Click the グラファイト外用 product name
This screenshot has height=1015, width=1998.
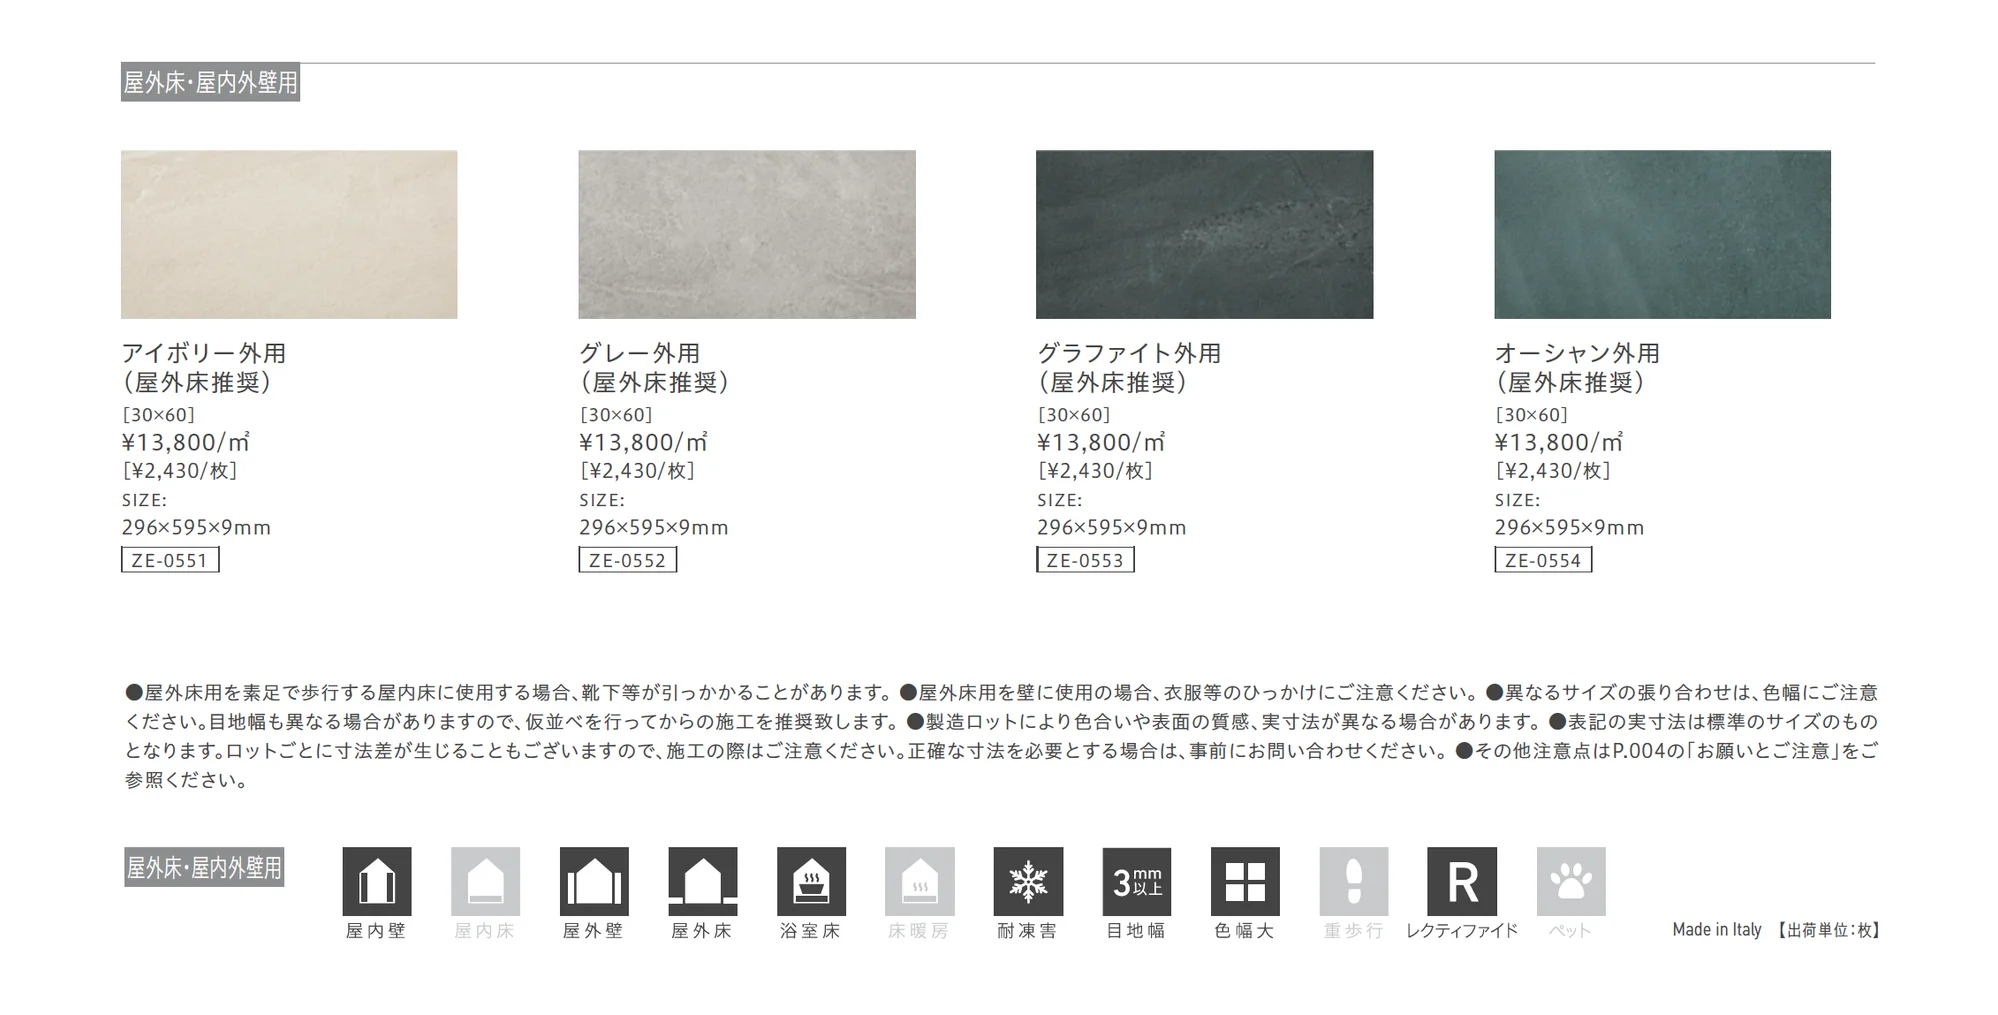point(1129,353)
